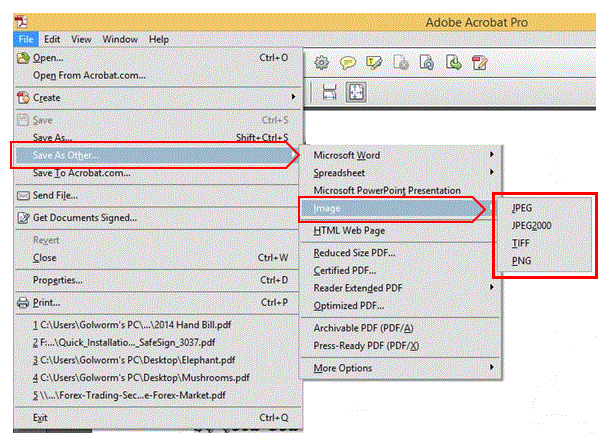Expand the Microsoft Word submenu arrow
Viewport: 613px width, 446px height.
492,154
